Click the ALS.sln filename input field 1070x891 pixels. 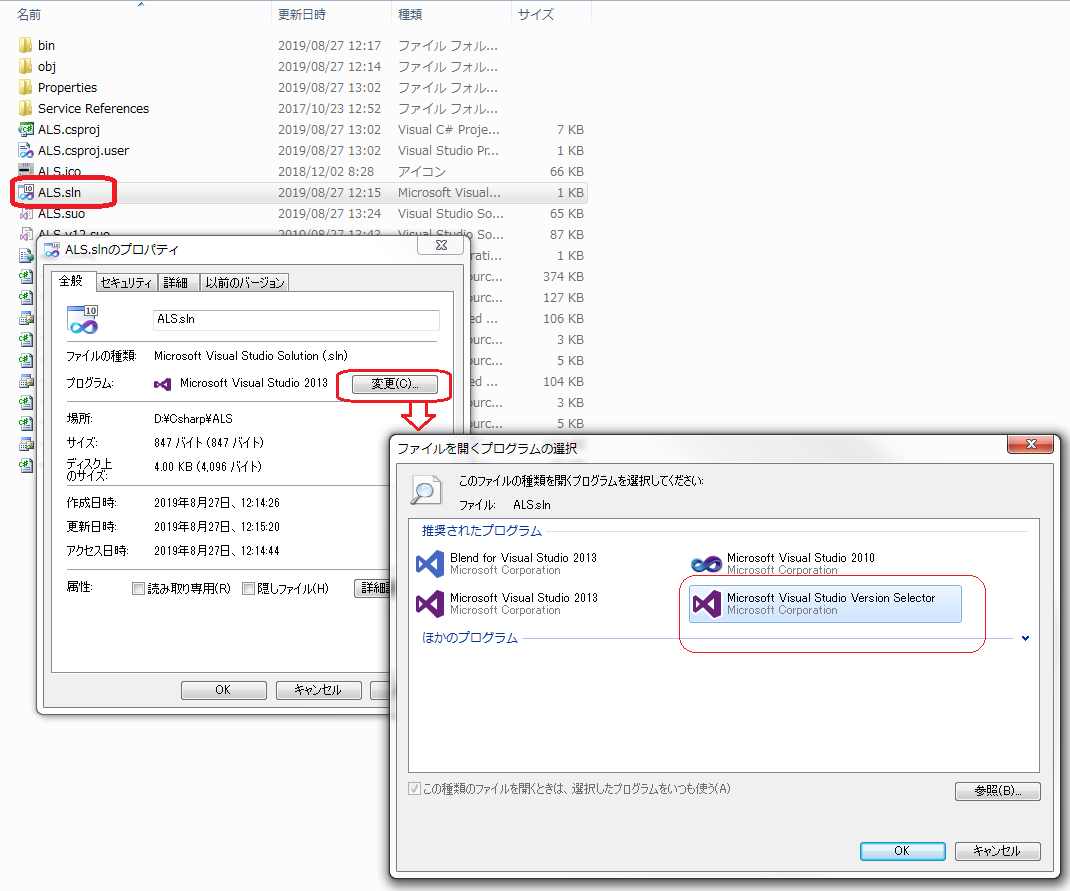click(296, 320)
